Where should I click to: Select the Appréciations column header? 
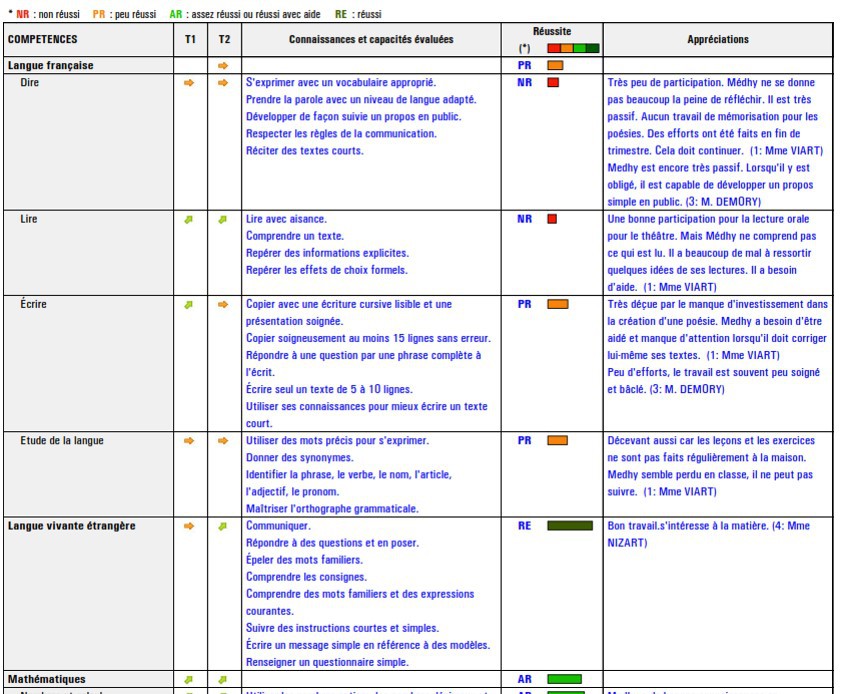point(718,39)
